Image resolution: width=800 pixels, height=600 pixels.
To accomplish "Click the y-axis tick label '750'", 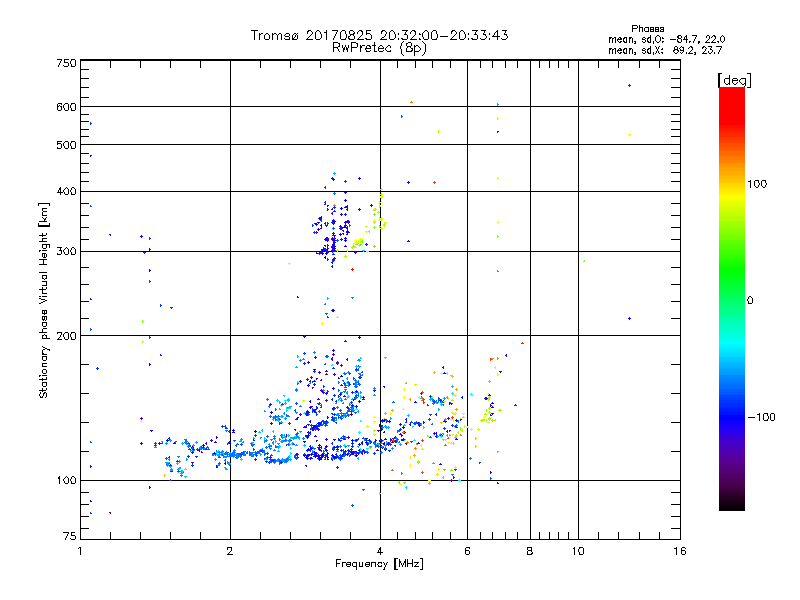I will (x=66, y=63).
